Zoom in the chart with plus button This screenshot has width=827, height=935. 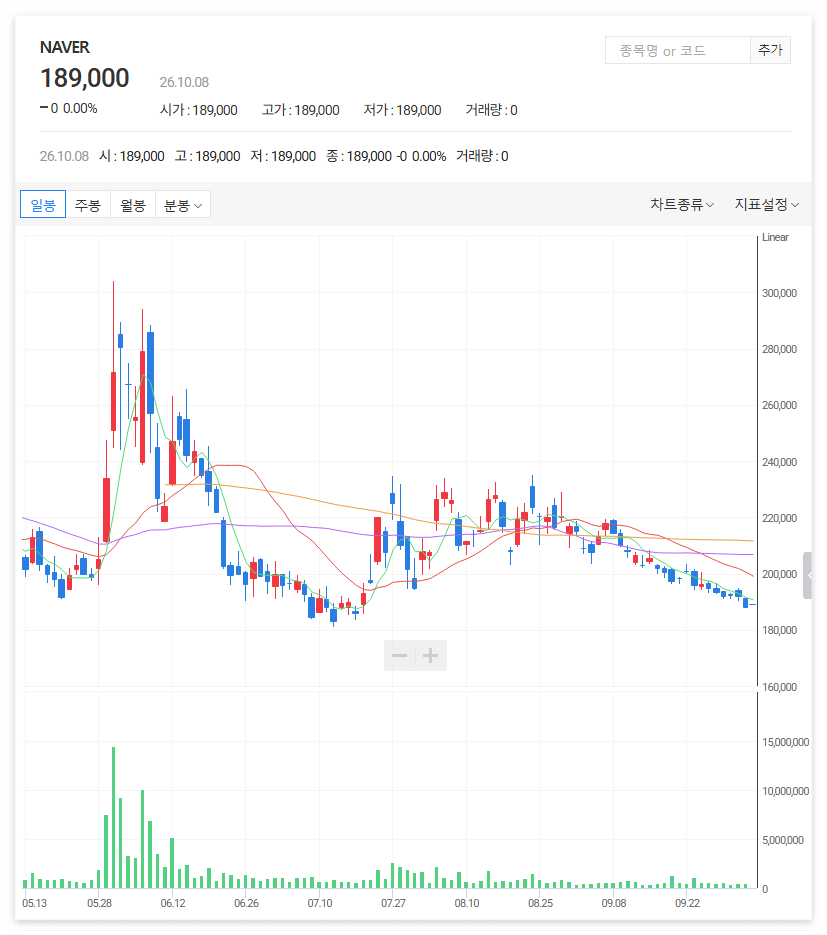pos(430,656)
